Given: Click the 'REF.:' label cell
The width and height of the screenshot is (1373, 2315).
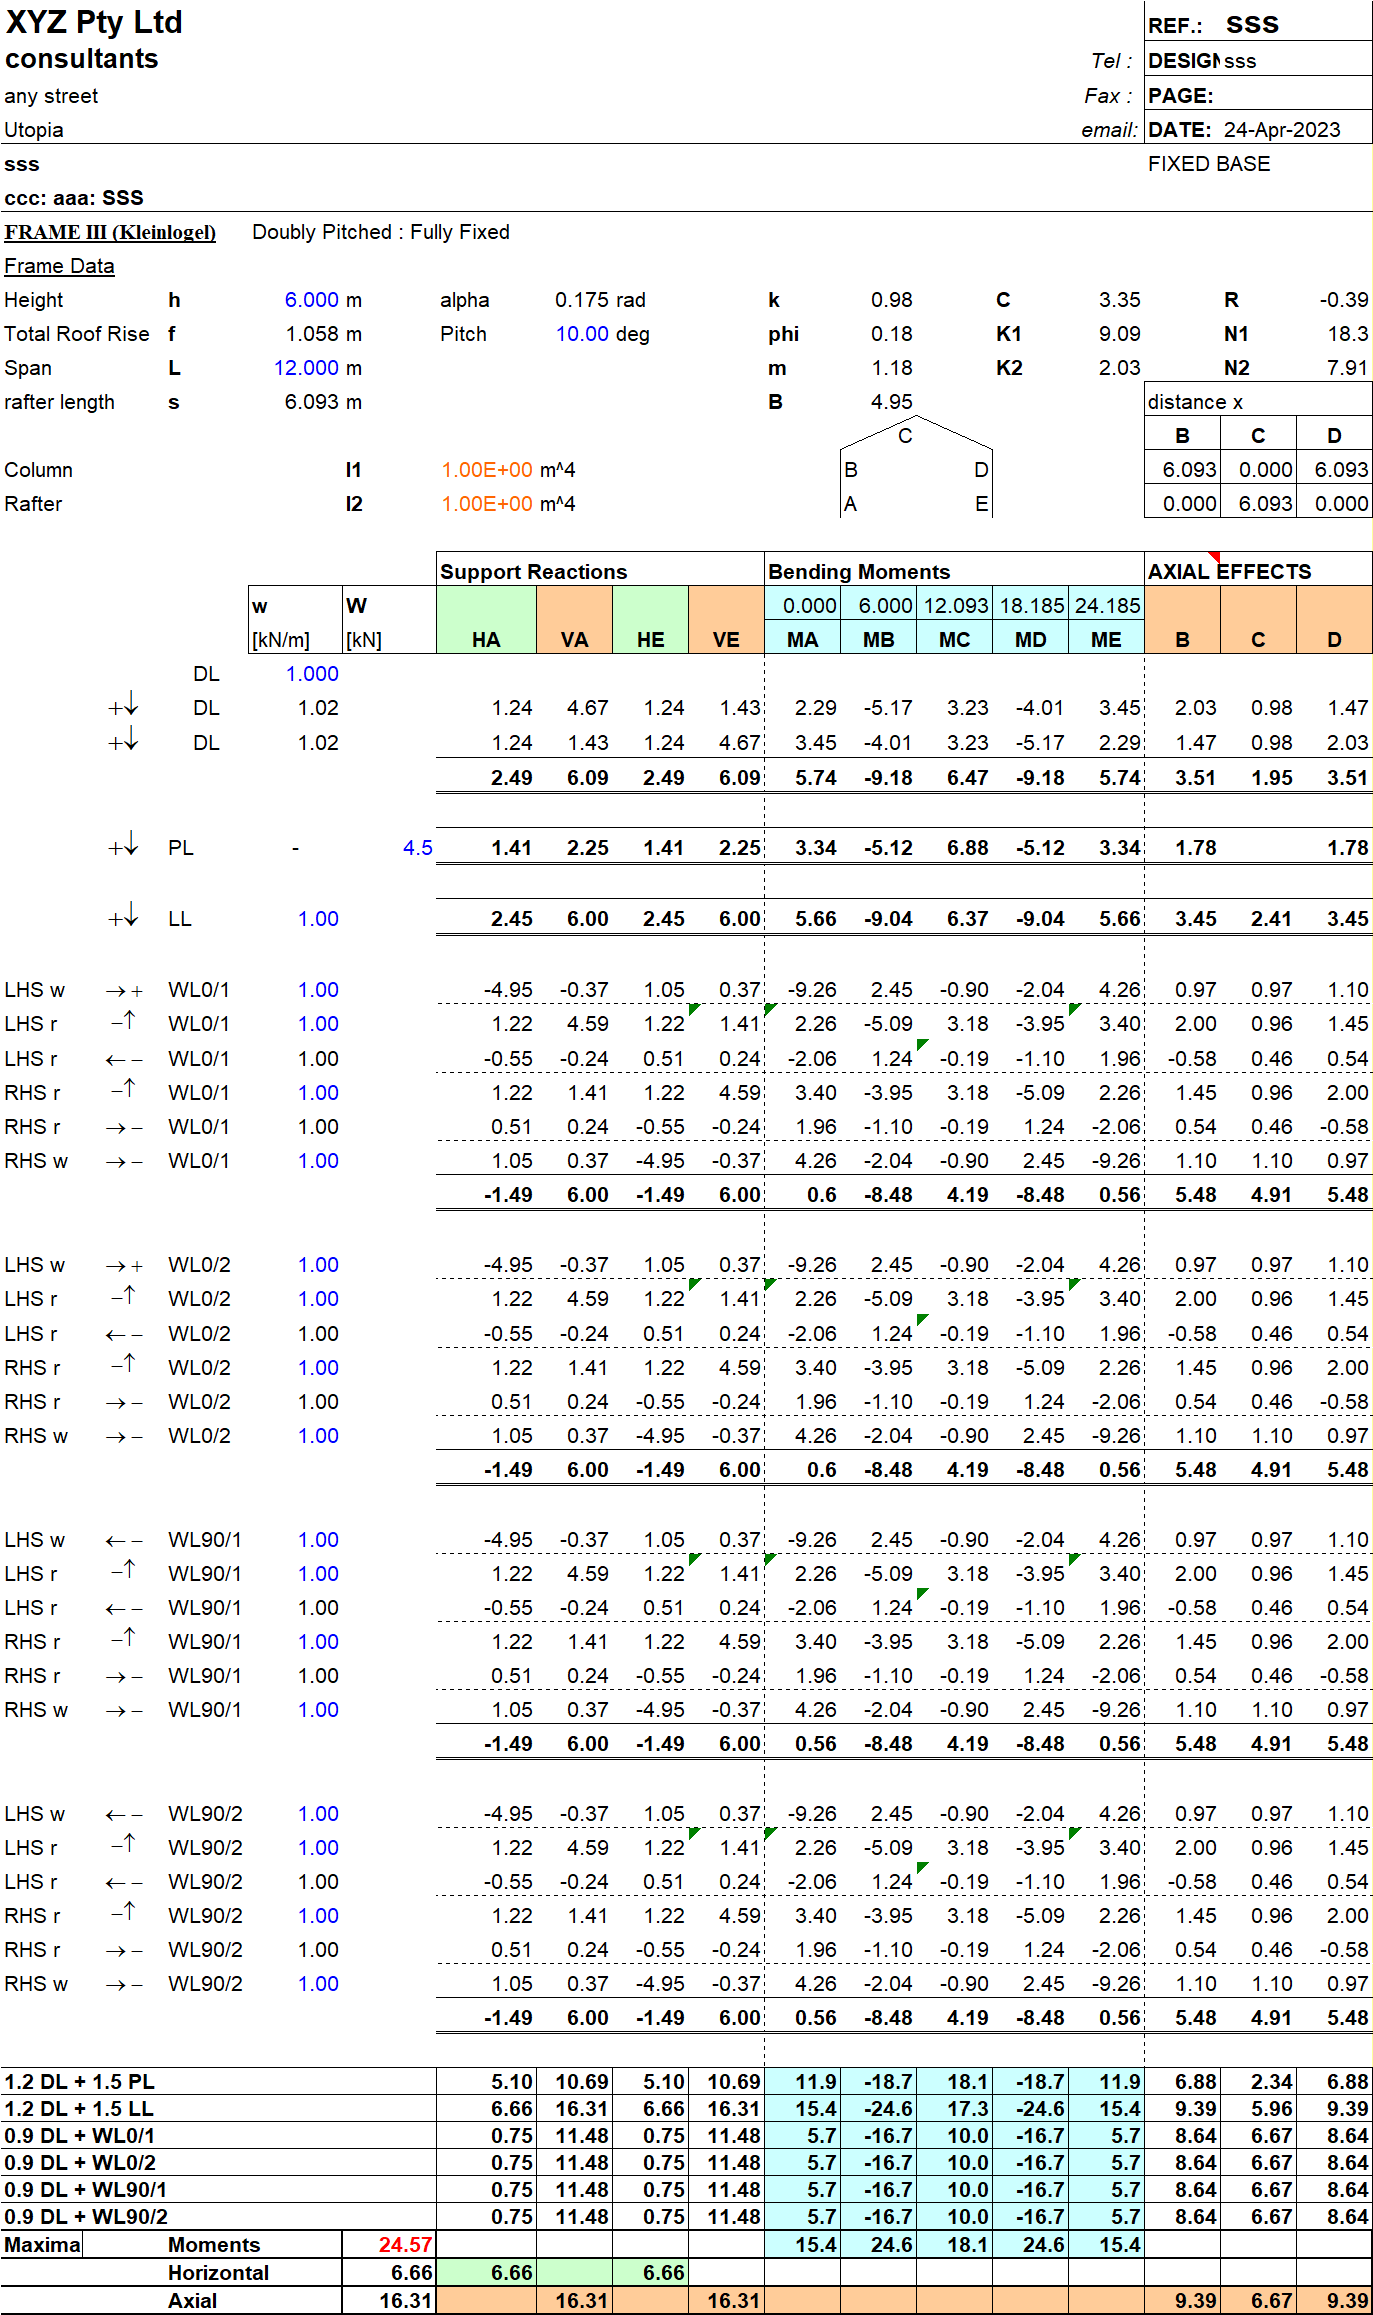Looking at the screenshot, I should [1175, 26].
